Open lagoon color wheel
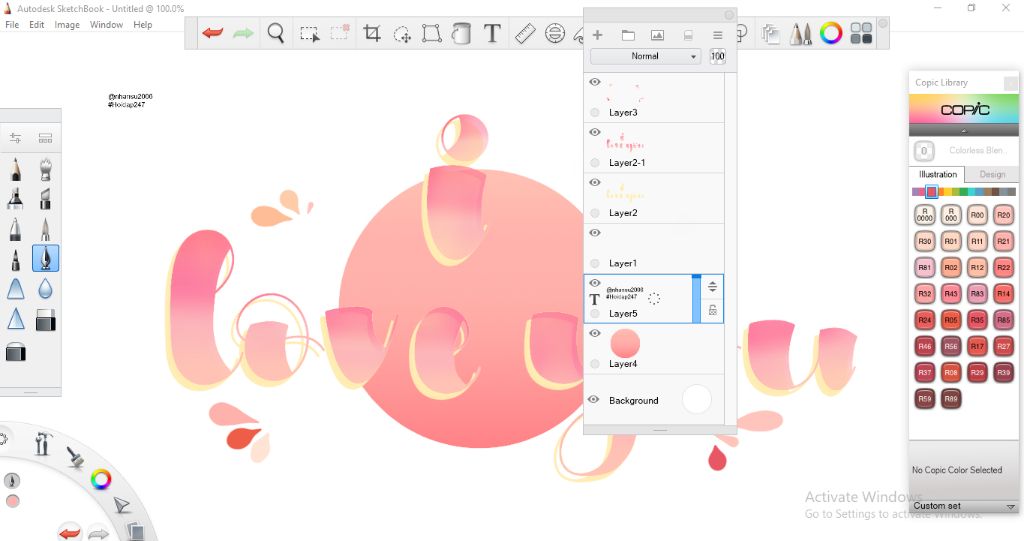Screen dimensions: 1024x541 101,480
